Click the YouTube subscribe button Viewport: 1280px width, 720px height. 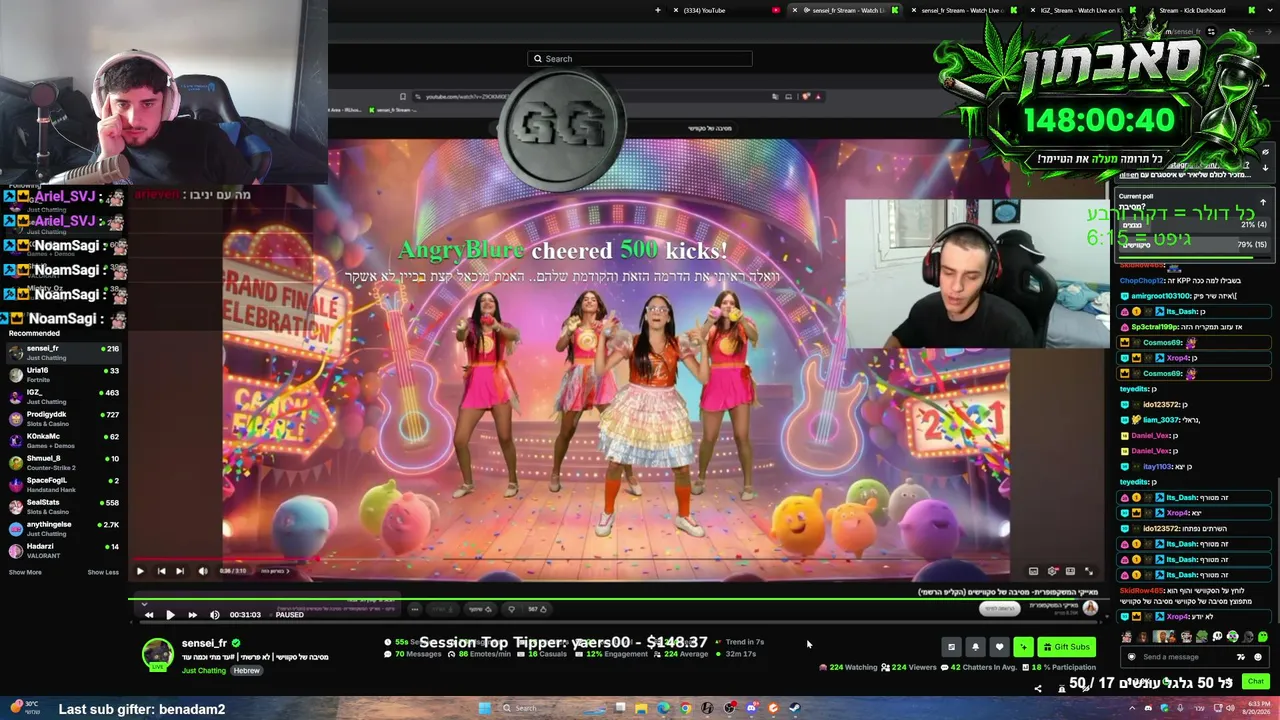click(999, 608)
